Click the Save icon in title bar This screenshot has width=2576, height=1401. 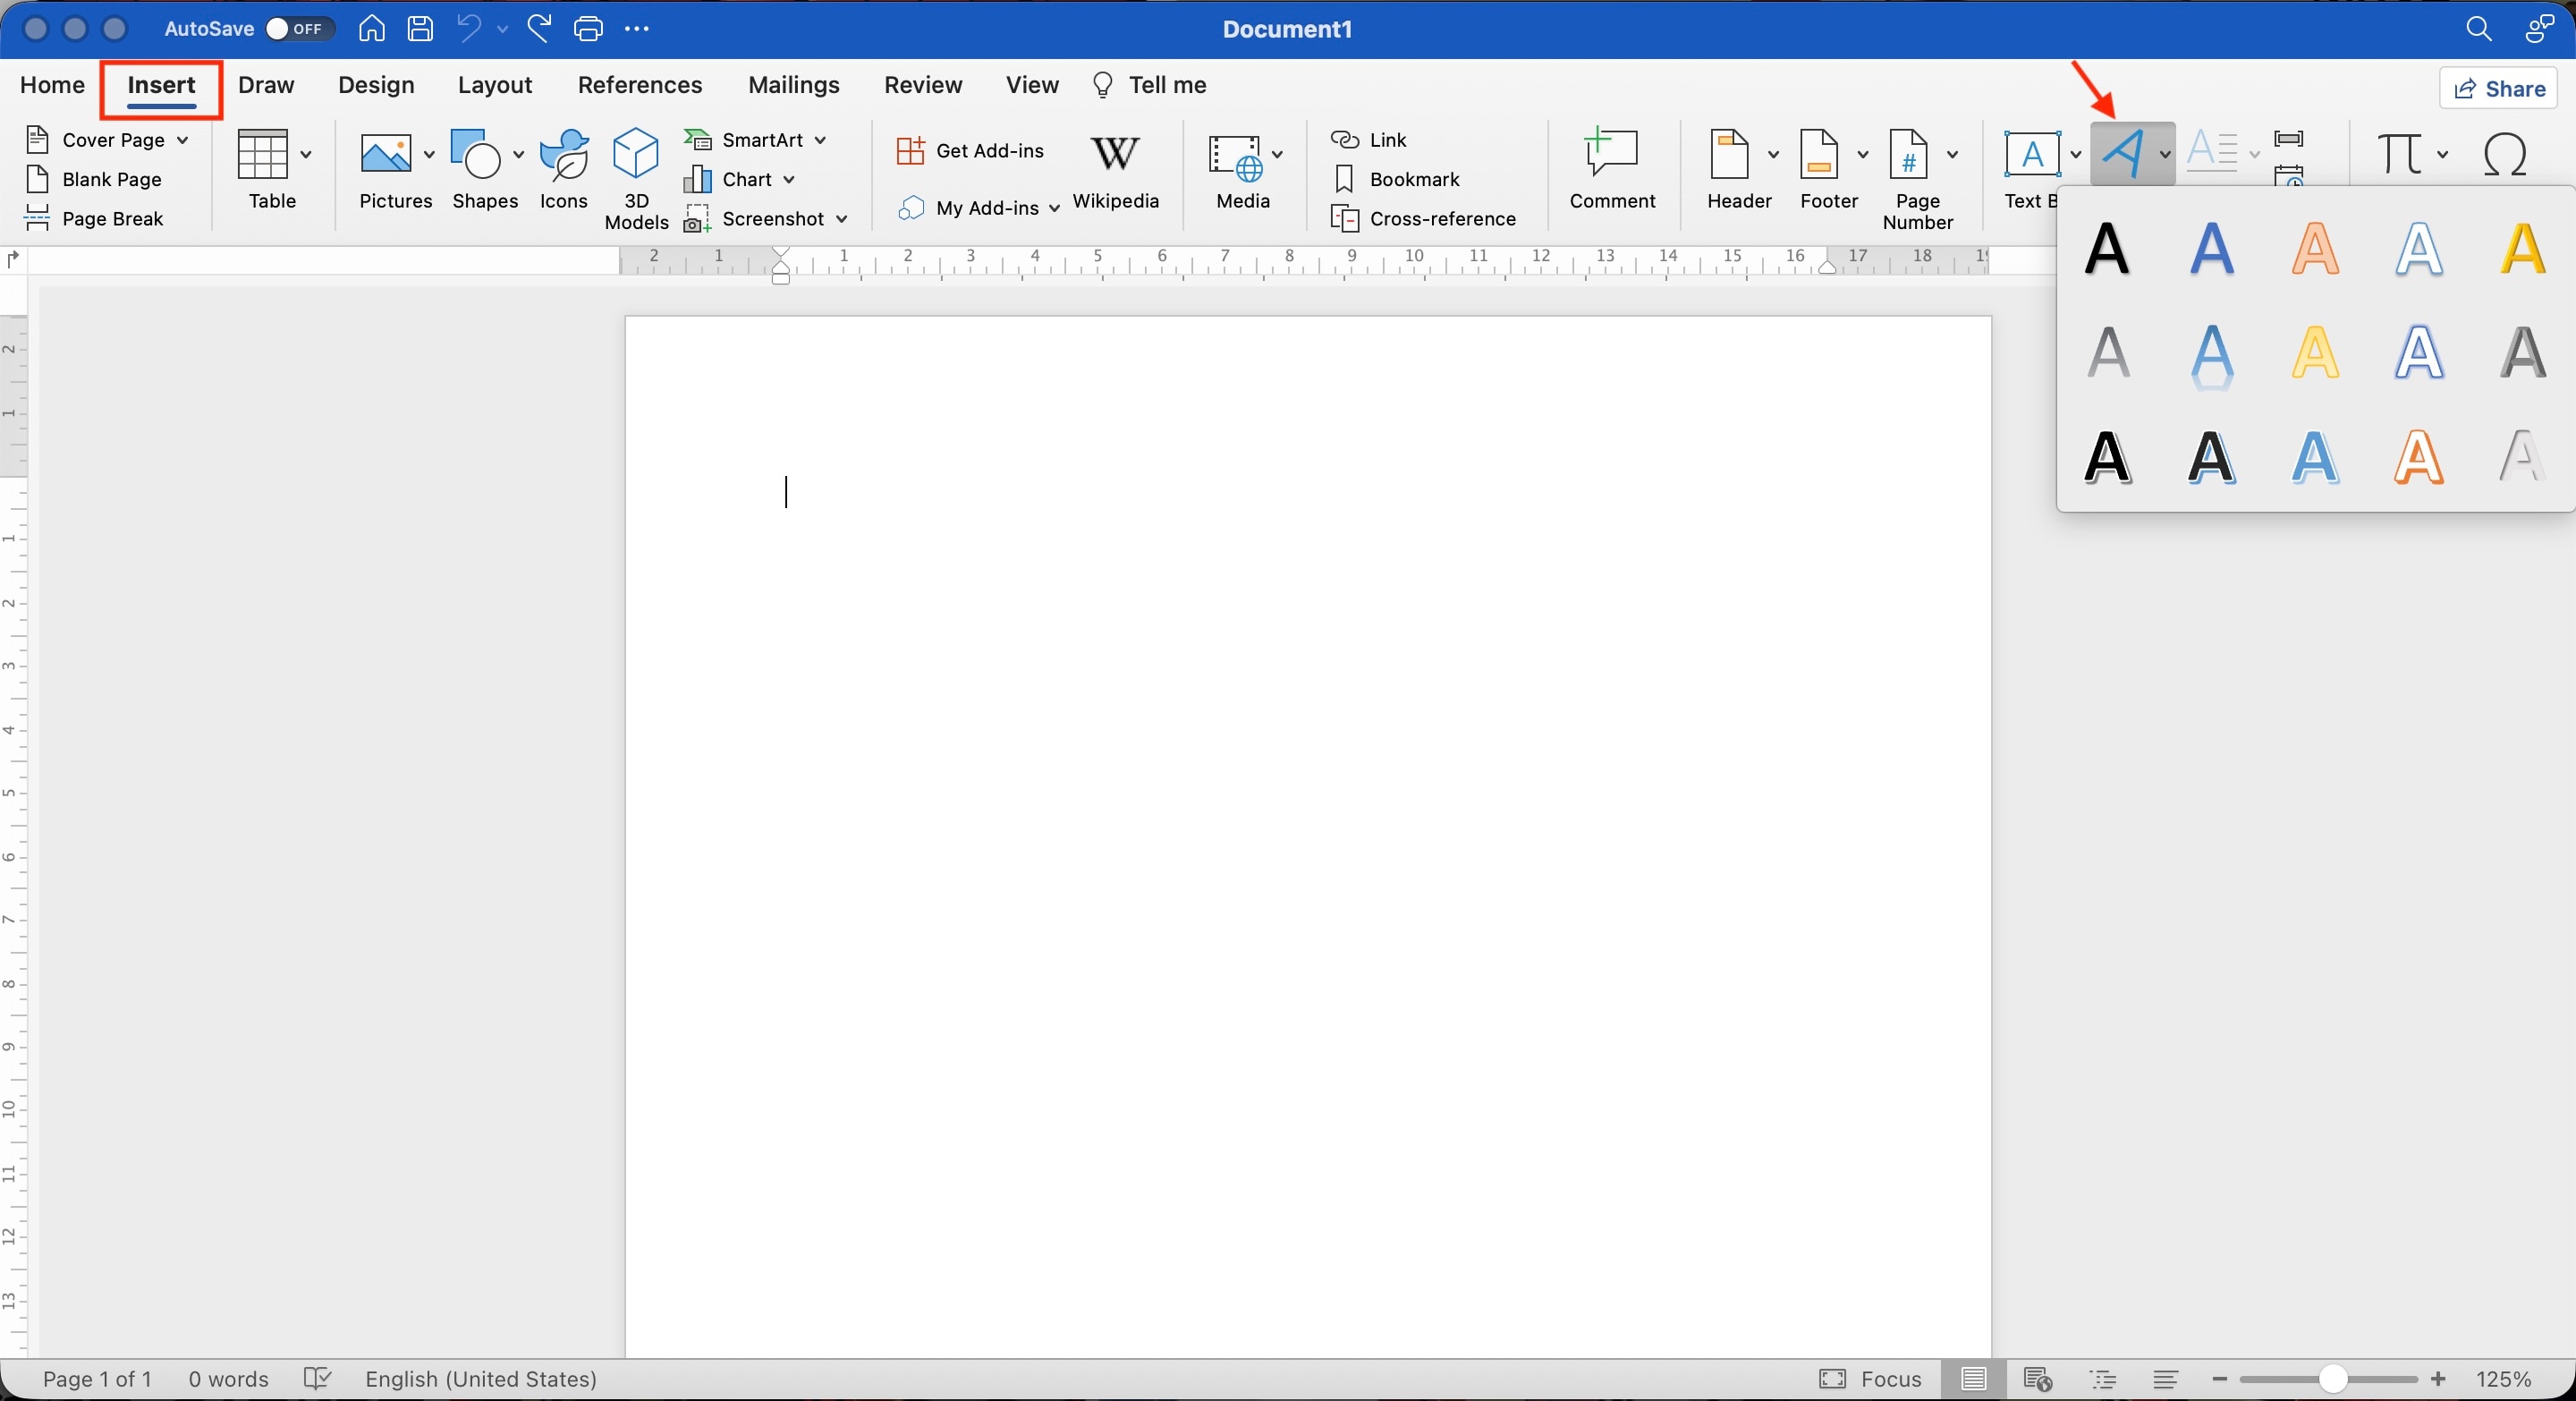pyautogui.click(x=420, y=28)
